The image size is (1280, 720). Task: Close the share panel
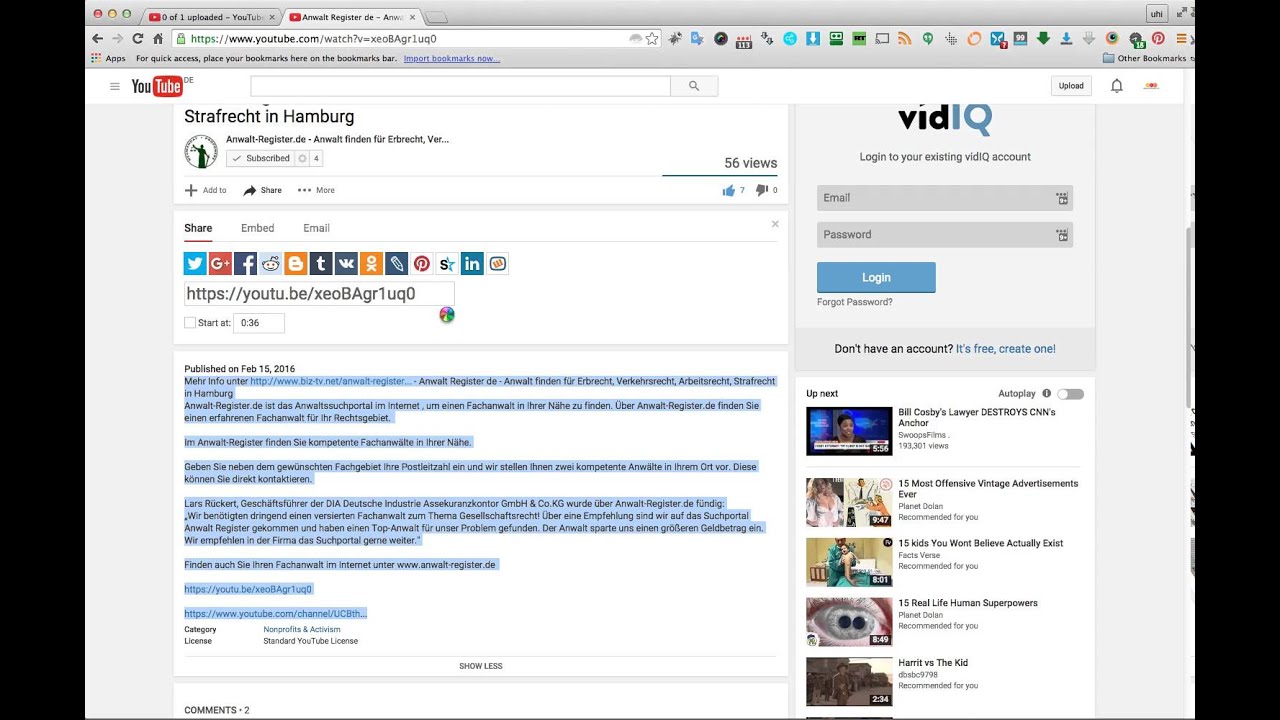(775, 224)
